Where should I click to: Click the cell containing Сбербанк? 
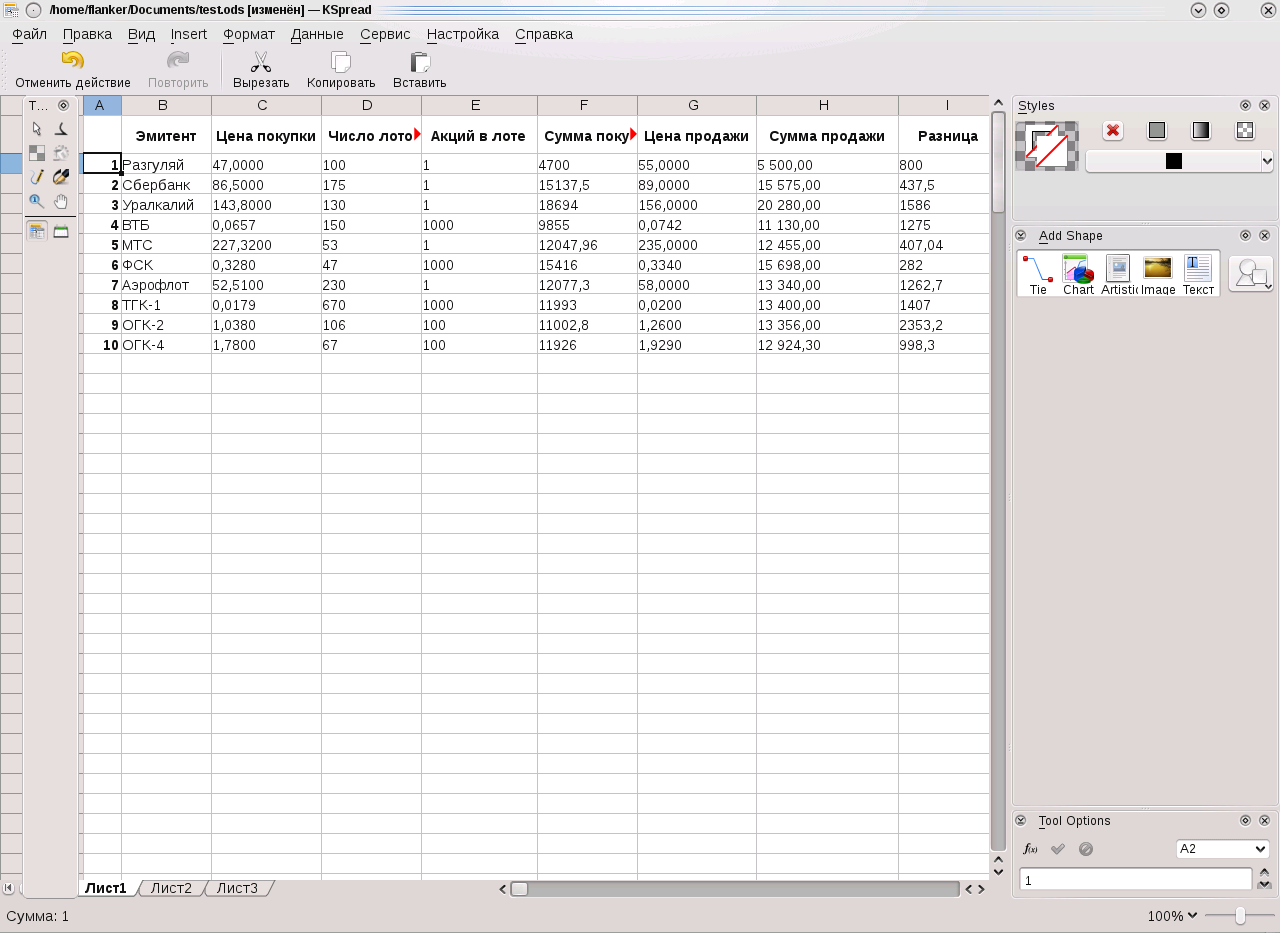[x=166, y=185]
